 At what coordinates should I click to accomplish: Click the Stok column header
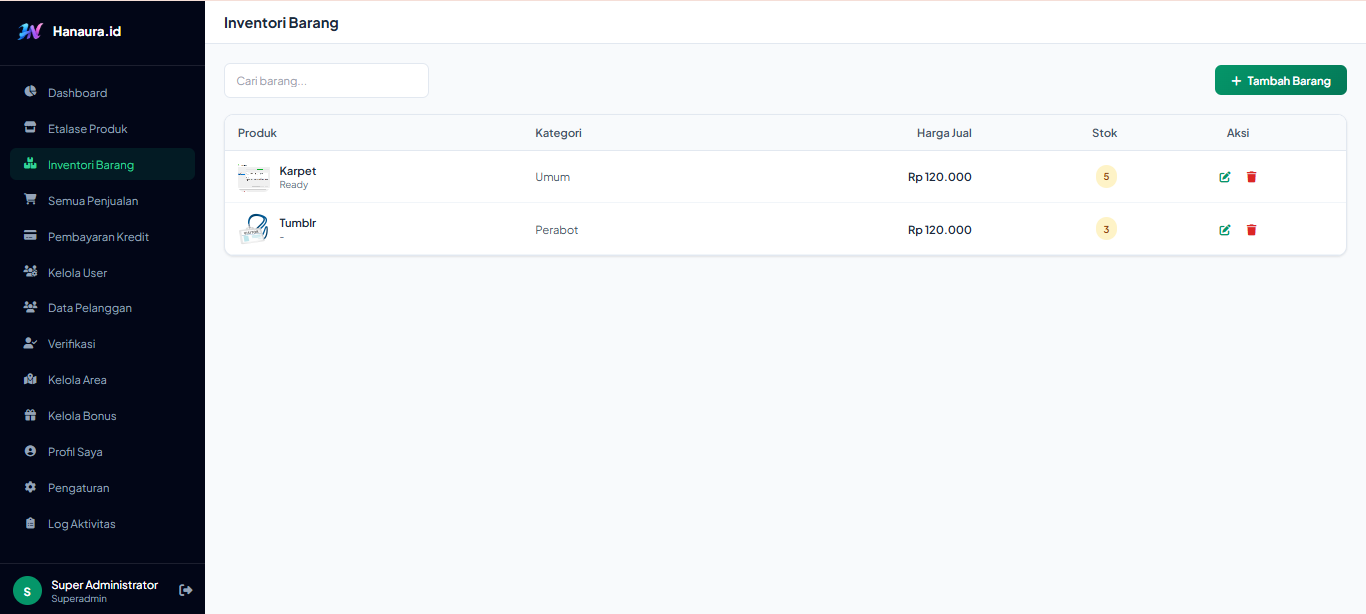click(x=1105, y=133)
